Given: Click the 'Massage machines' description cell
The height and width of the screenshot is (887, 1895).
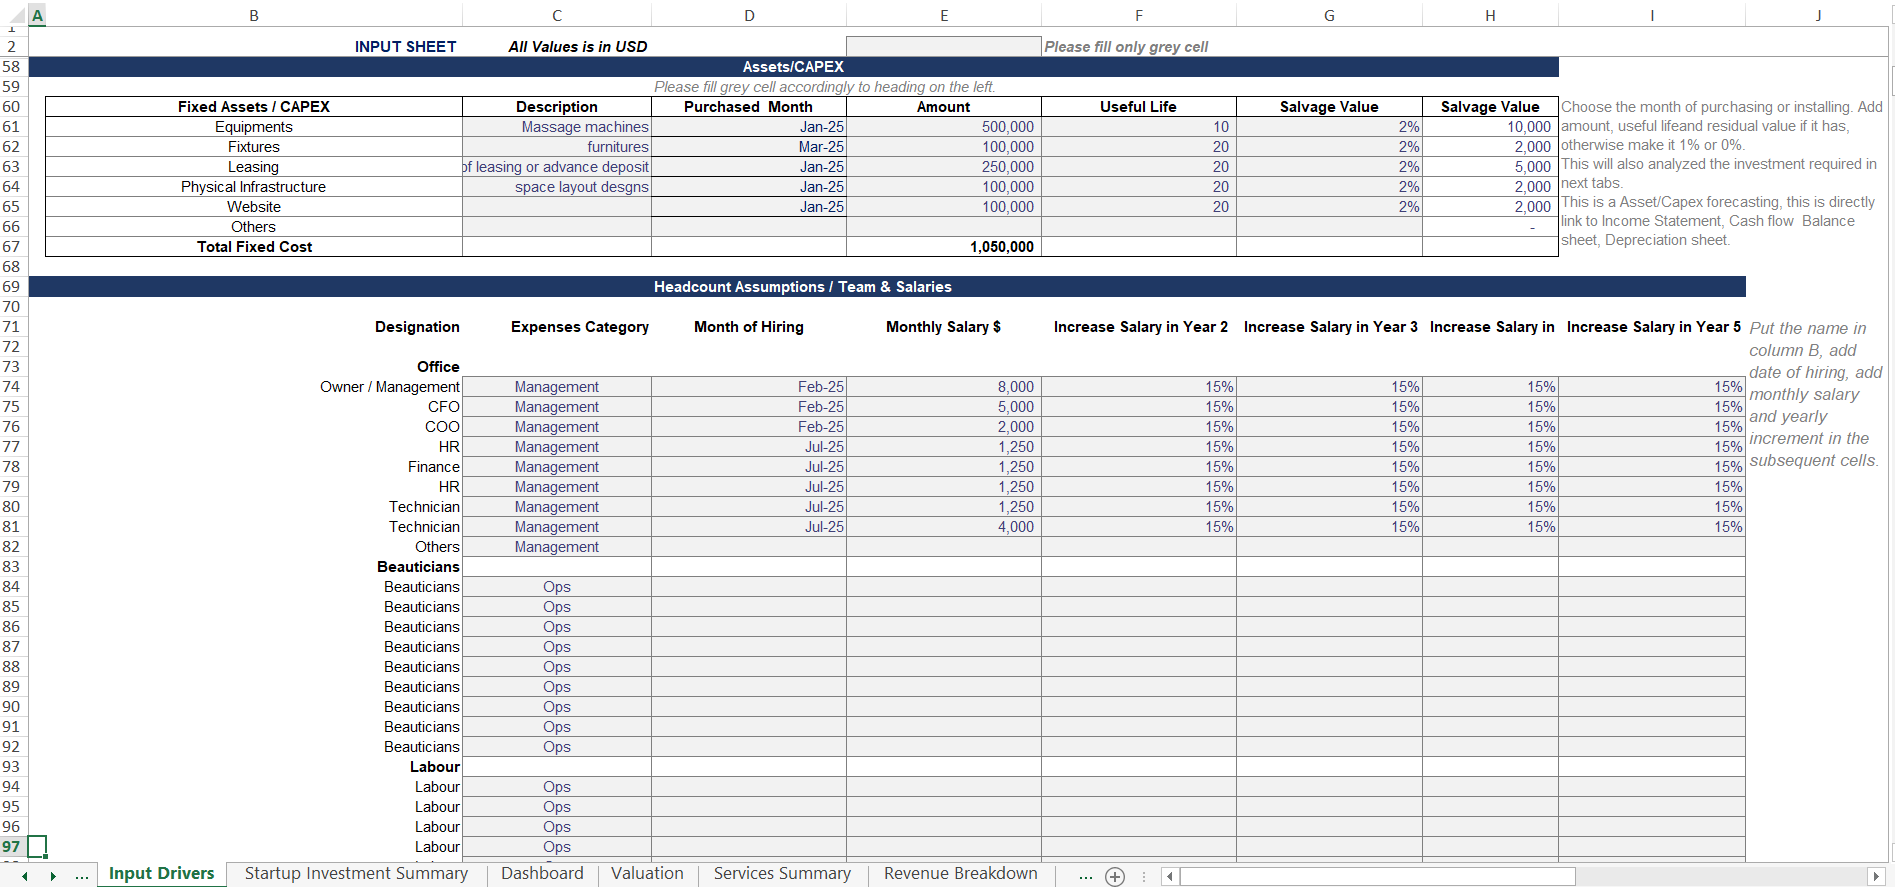Looking at the screenshot, I should pyautogui.click(x=557, y=127).
